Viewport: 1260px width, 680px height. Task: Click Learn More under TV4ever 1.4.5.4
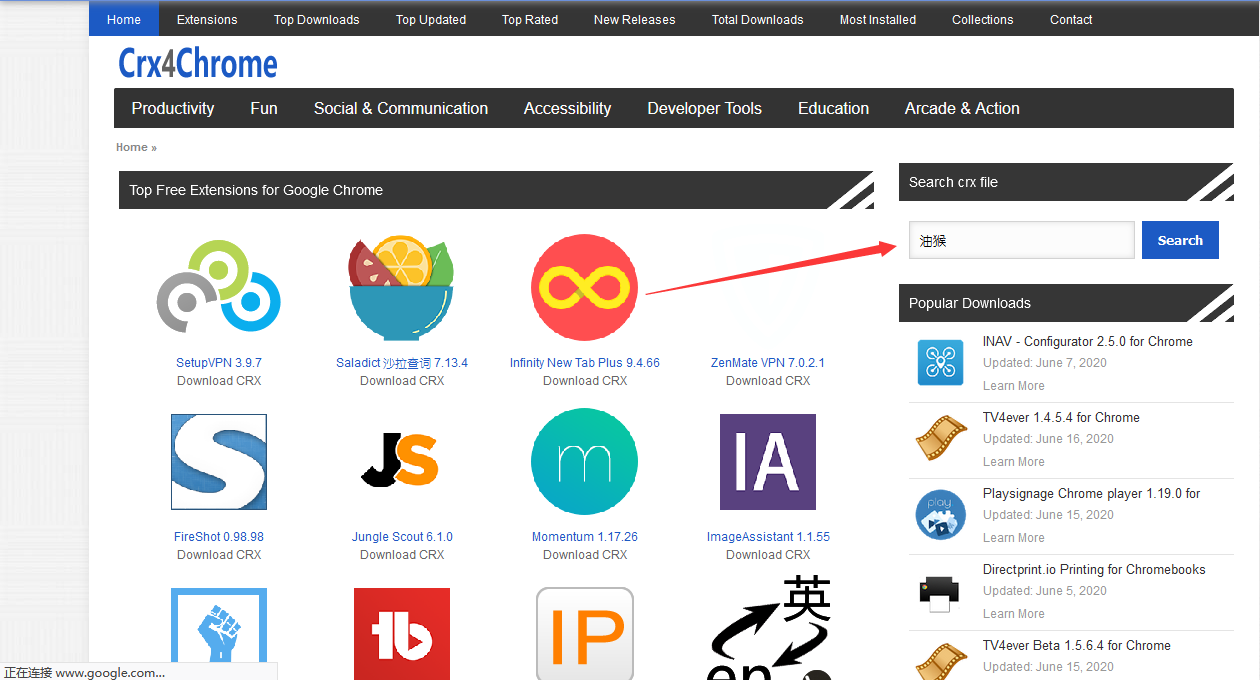[1013, 462]
